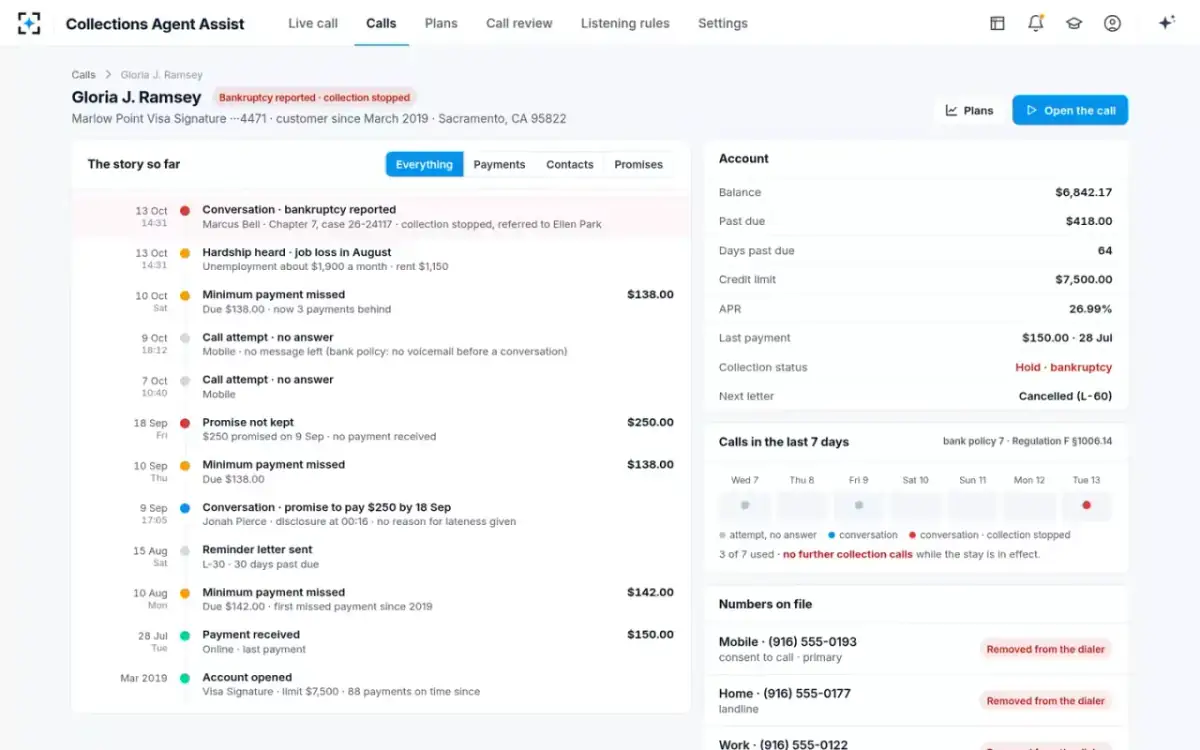The height and width of the screenshot is (750, 1200).
Task: Select the 10 Aug Minimum payment missed entry
Action: [x=381, y=599]
